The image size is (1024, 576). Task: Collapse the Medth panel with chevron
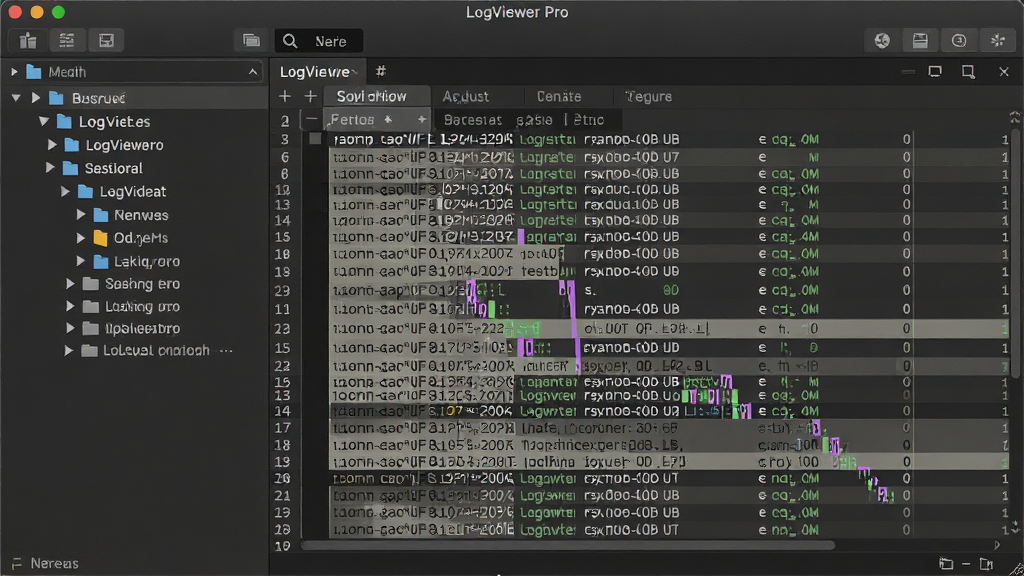pyautogui.click(x=253, y=72)
